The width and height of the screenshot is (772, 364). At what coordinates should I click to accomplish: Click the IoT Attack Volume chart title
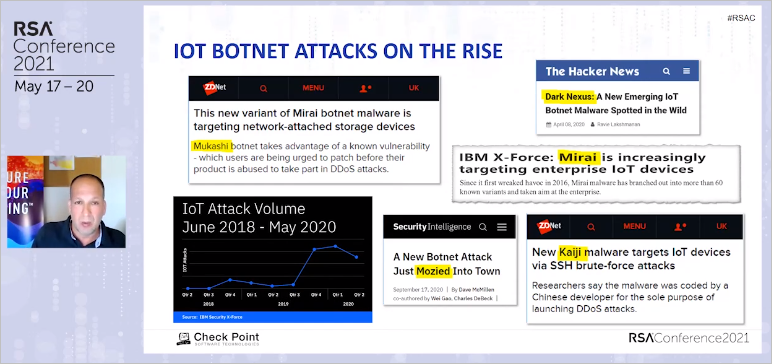[x=259, y=218]
